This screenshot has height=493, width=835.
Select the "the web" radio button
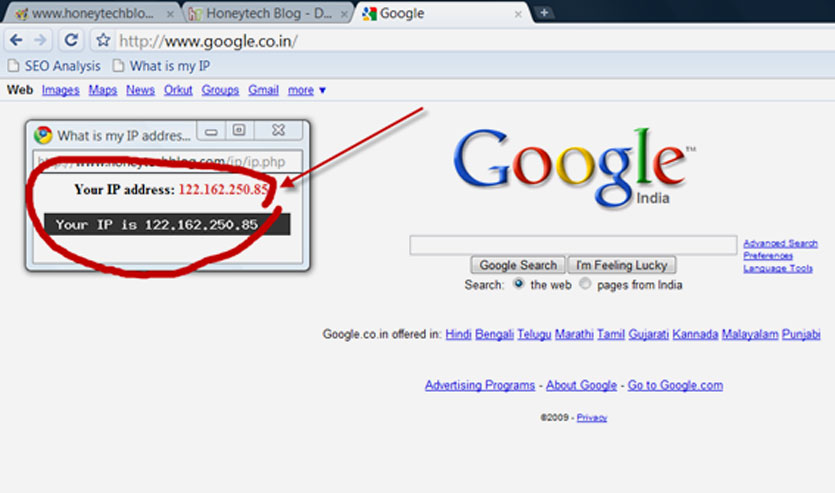[x=519, y=283]
